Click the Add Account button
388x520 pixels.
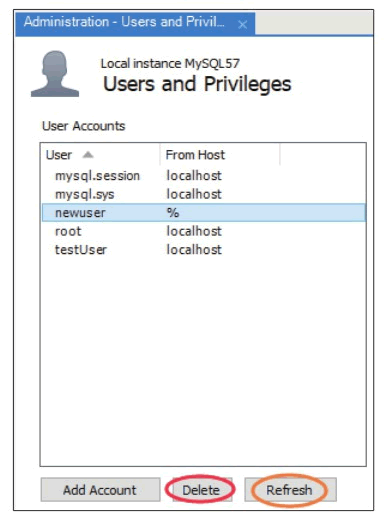(100, 490)
